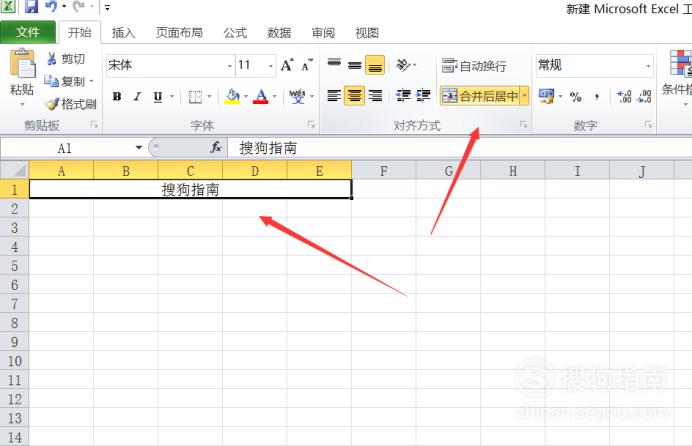
Task: Click the fx insert function icon
Action: click(216, 147)
